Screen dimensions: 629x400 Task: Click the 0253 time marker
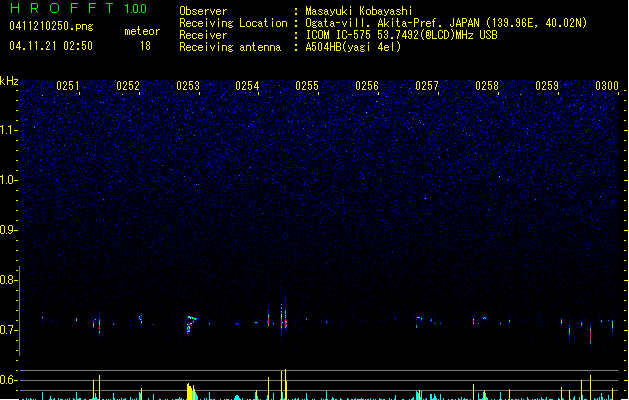[188, 86]
